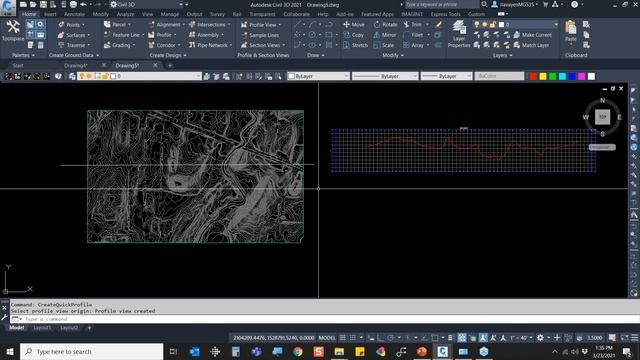Toggle lineweight display in status bar
640x360 pixels.
[x=450, y=338]
